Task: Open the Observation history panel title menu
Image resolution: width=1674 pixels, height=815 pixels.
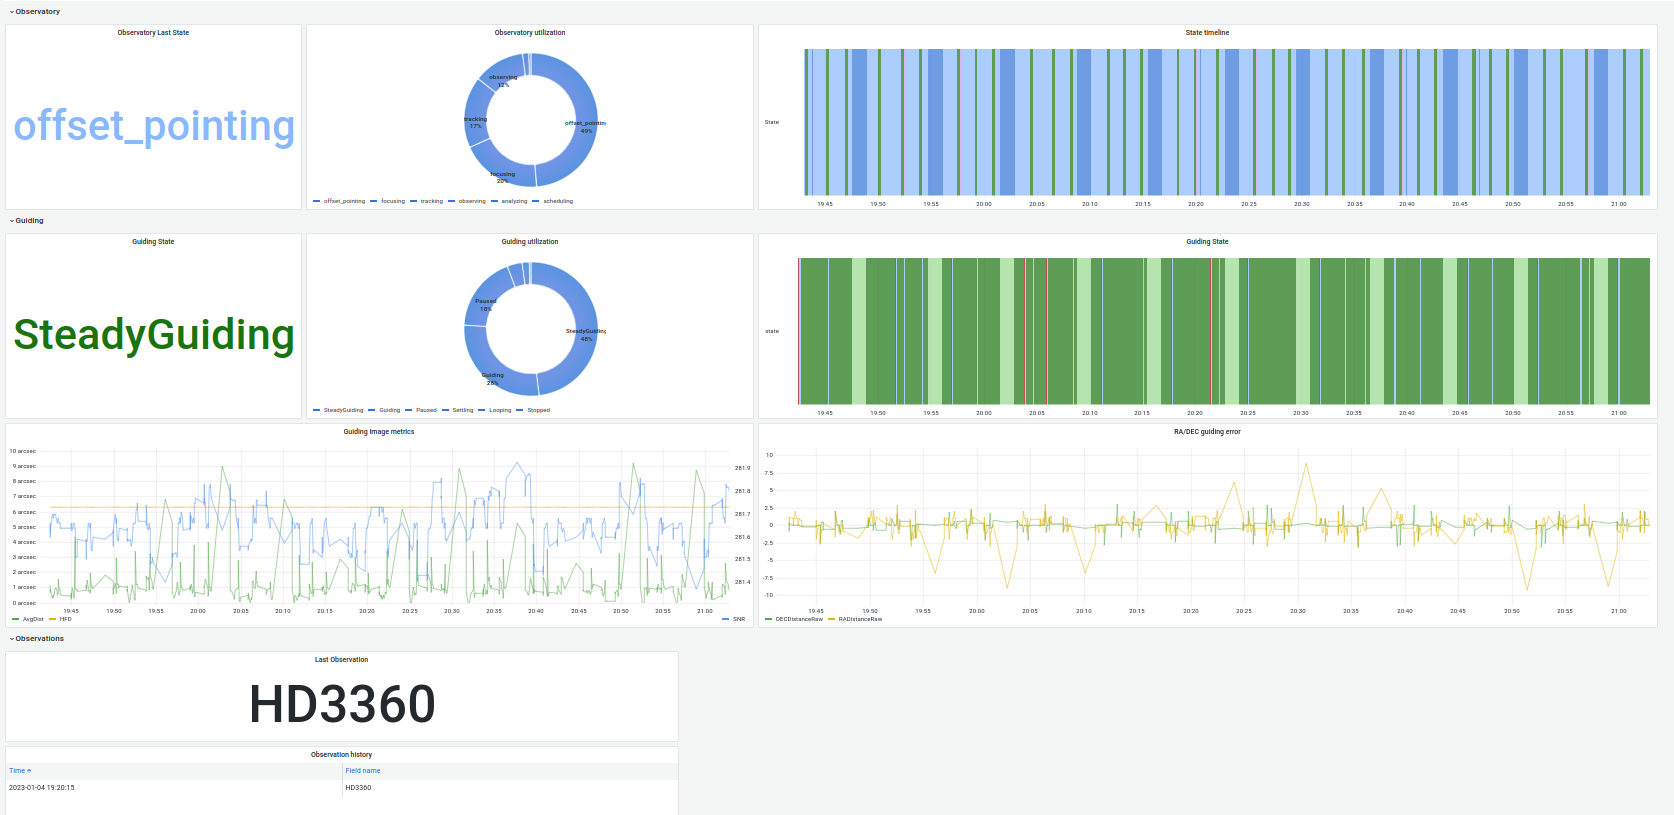Action: tap(341, 755)
